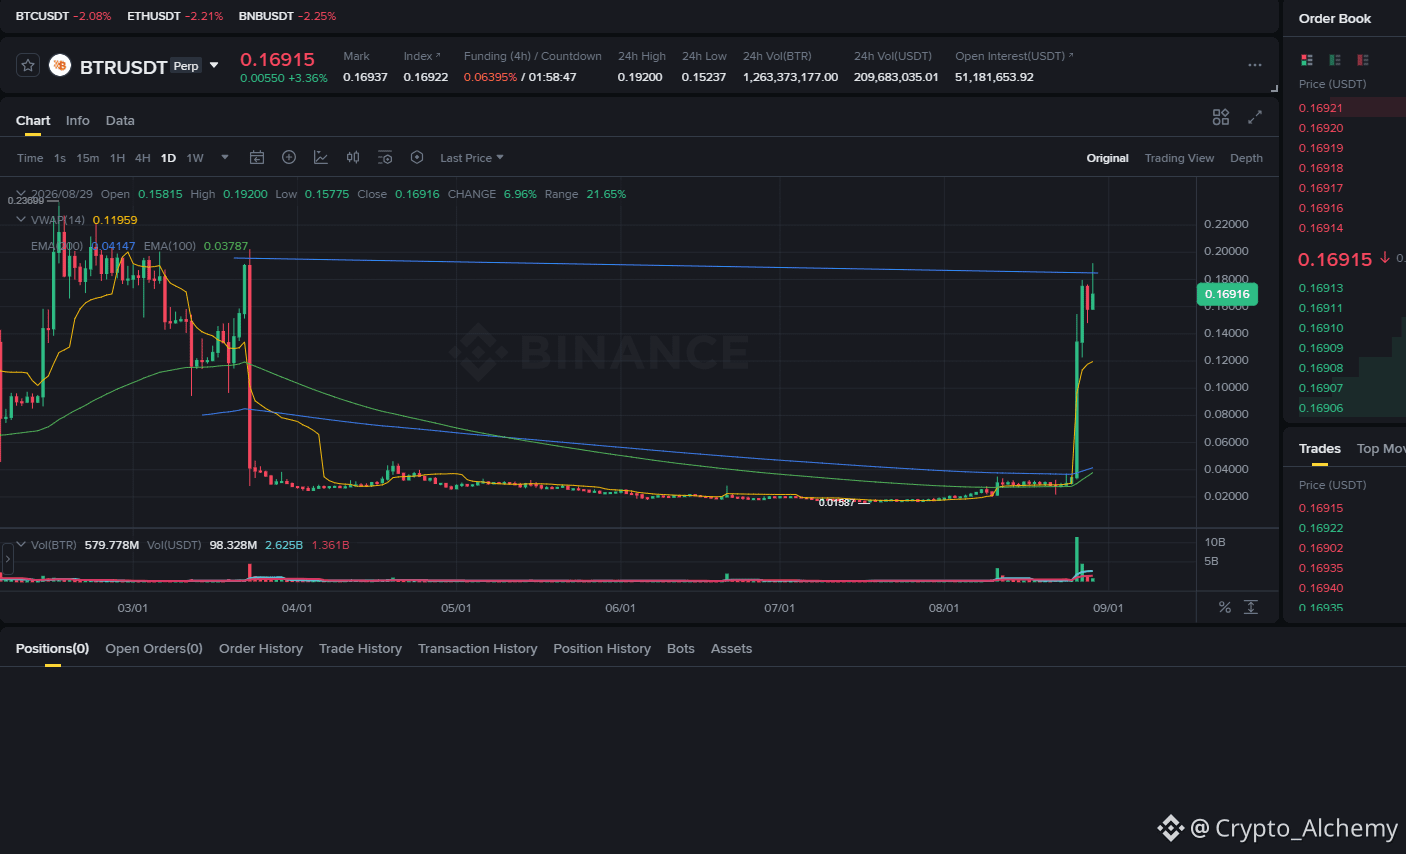The image size is (1406, 854).
Task: Select the 15m timeframe
Action: click(88, 158)
